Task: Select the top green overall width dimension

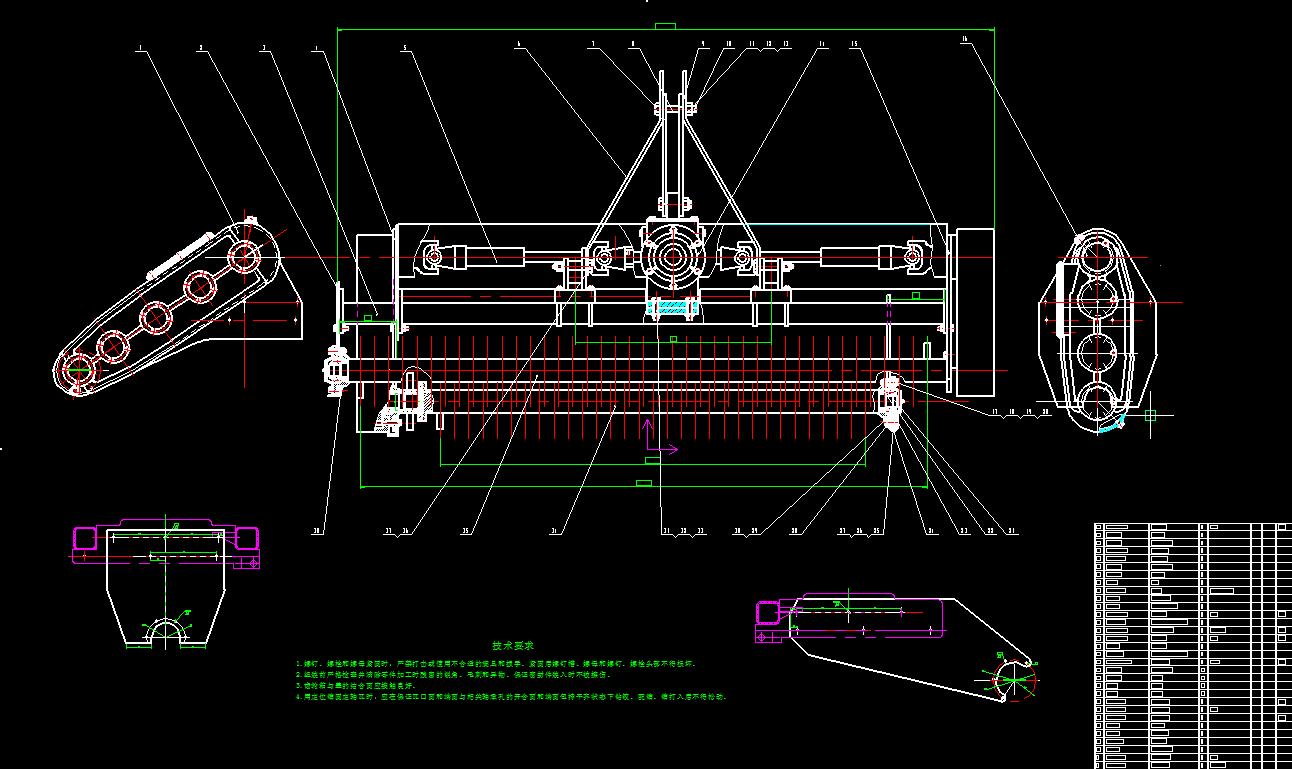Action: pos(665,28)
